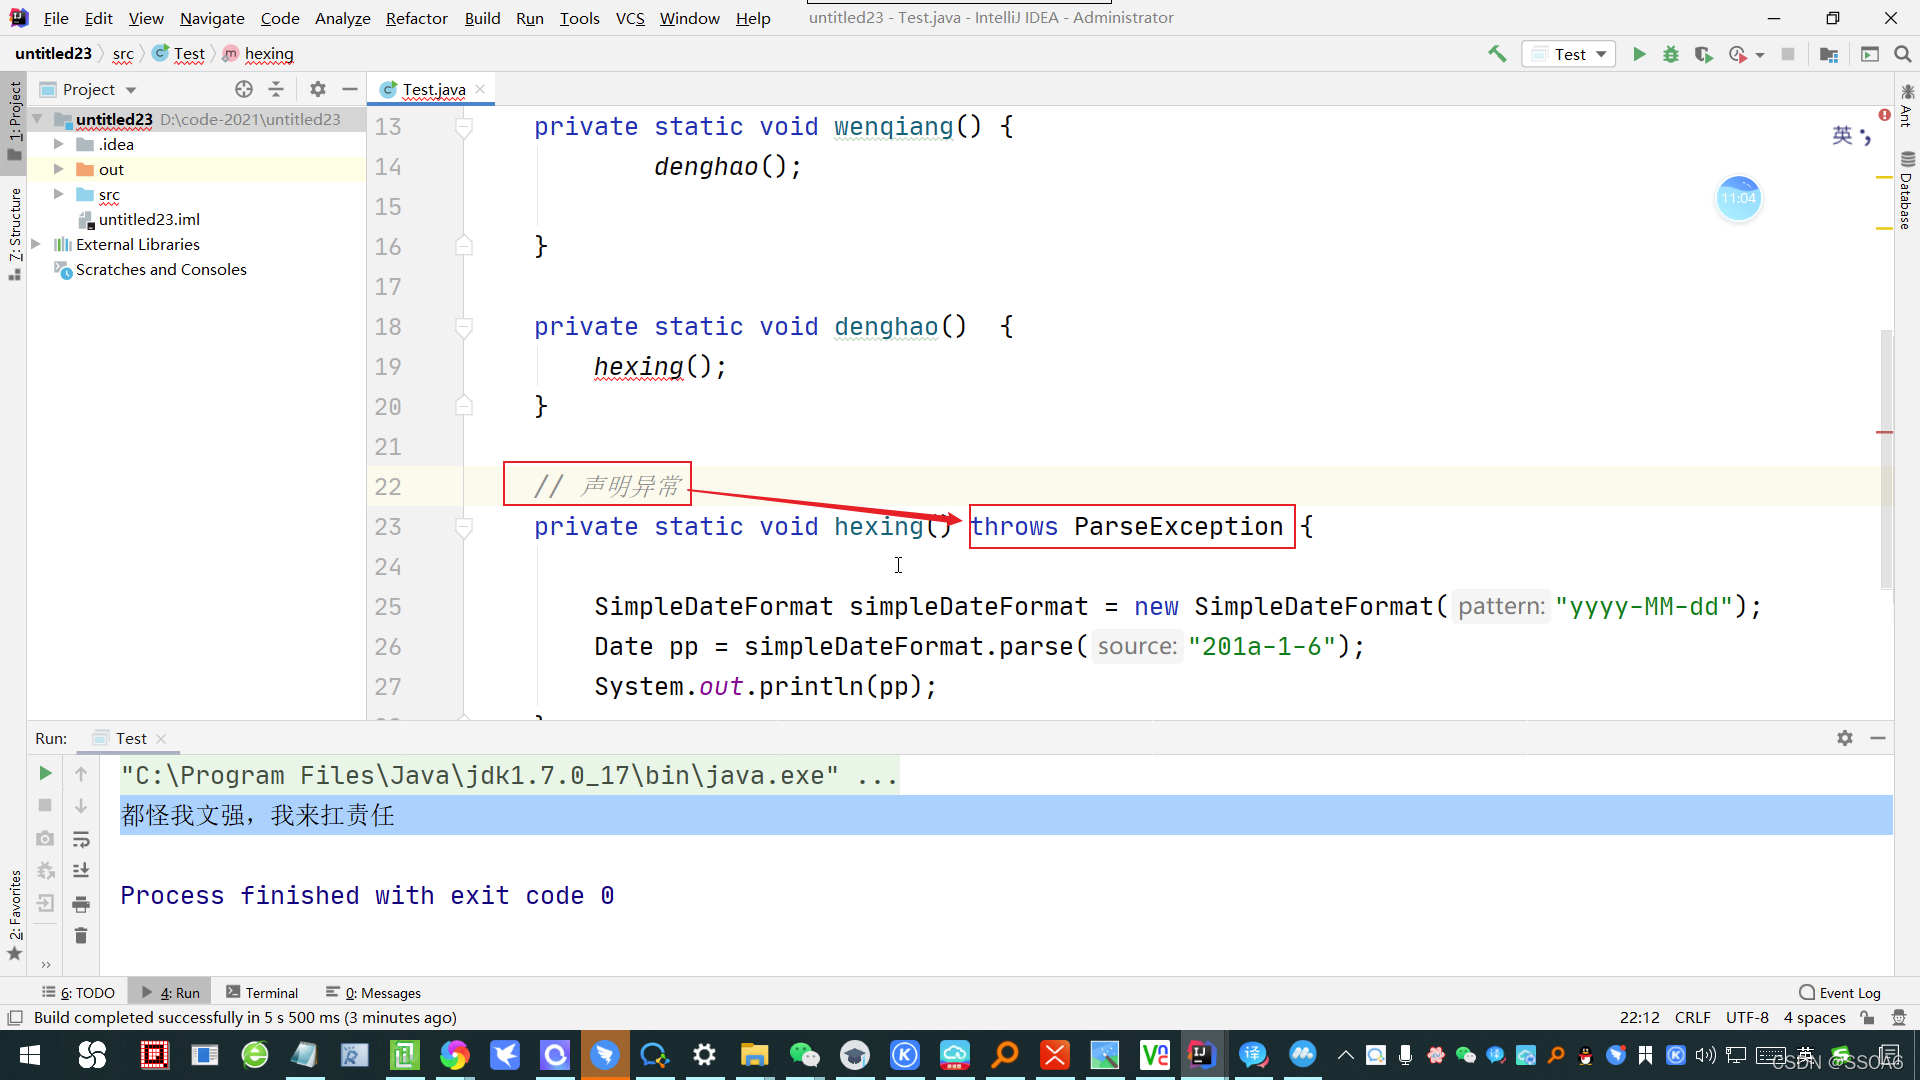
Task: Open Project panel settings gear
Action: pyautogui.click(x=318, y=89)
